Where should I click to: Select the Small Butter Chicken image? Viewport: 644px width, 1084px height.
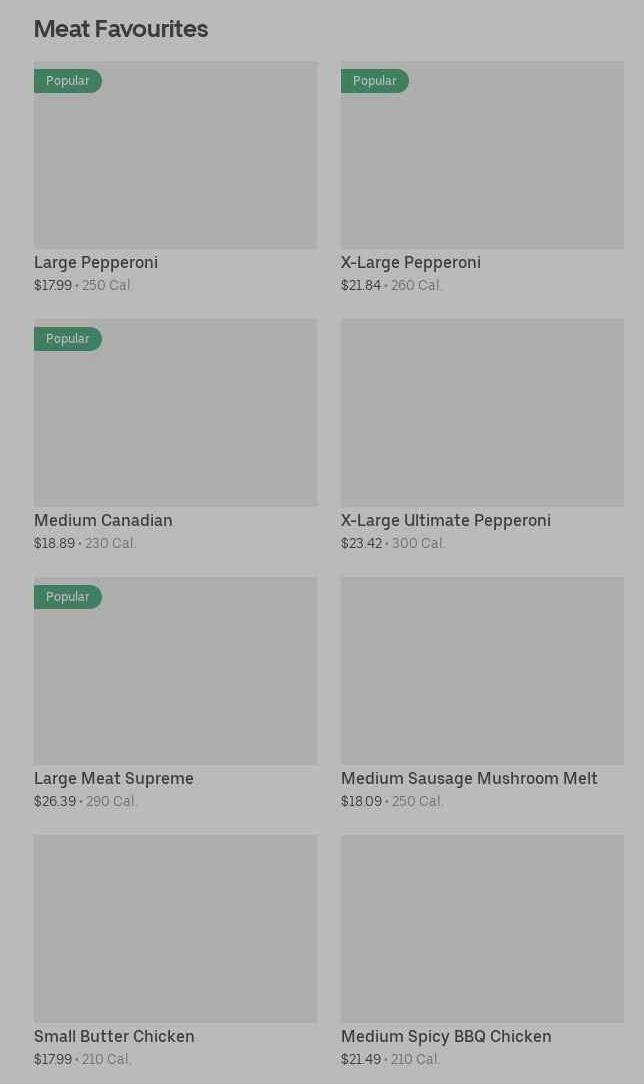pyautogui.click(x=176, y=928)
